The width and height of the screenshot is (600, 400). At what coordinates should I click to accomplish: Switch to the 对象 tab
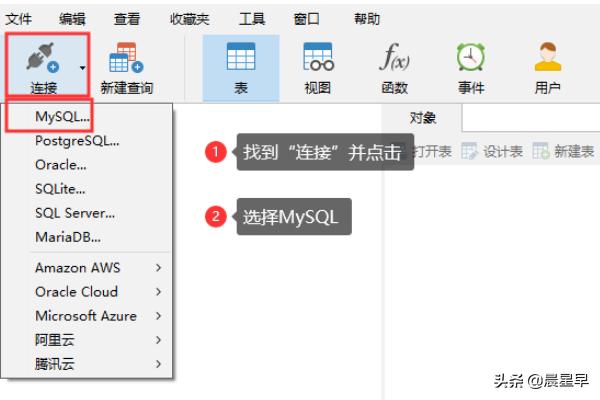coord(422,118)
